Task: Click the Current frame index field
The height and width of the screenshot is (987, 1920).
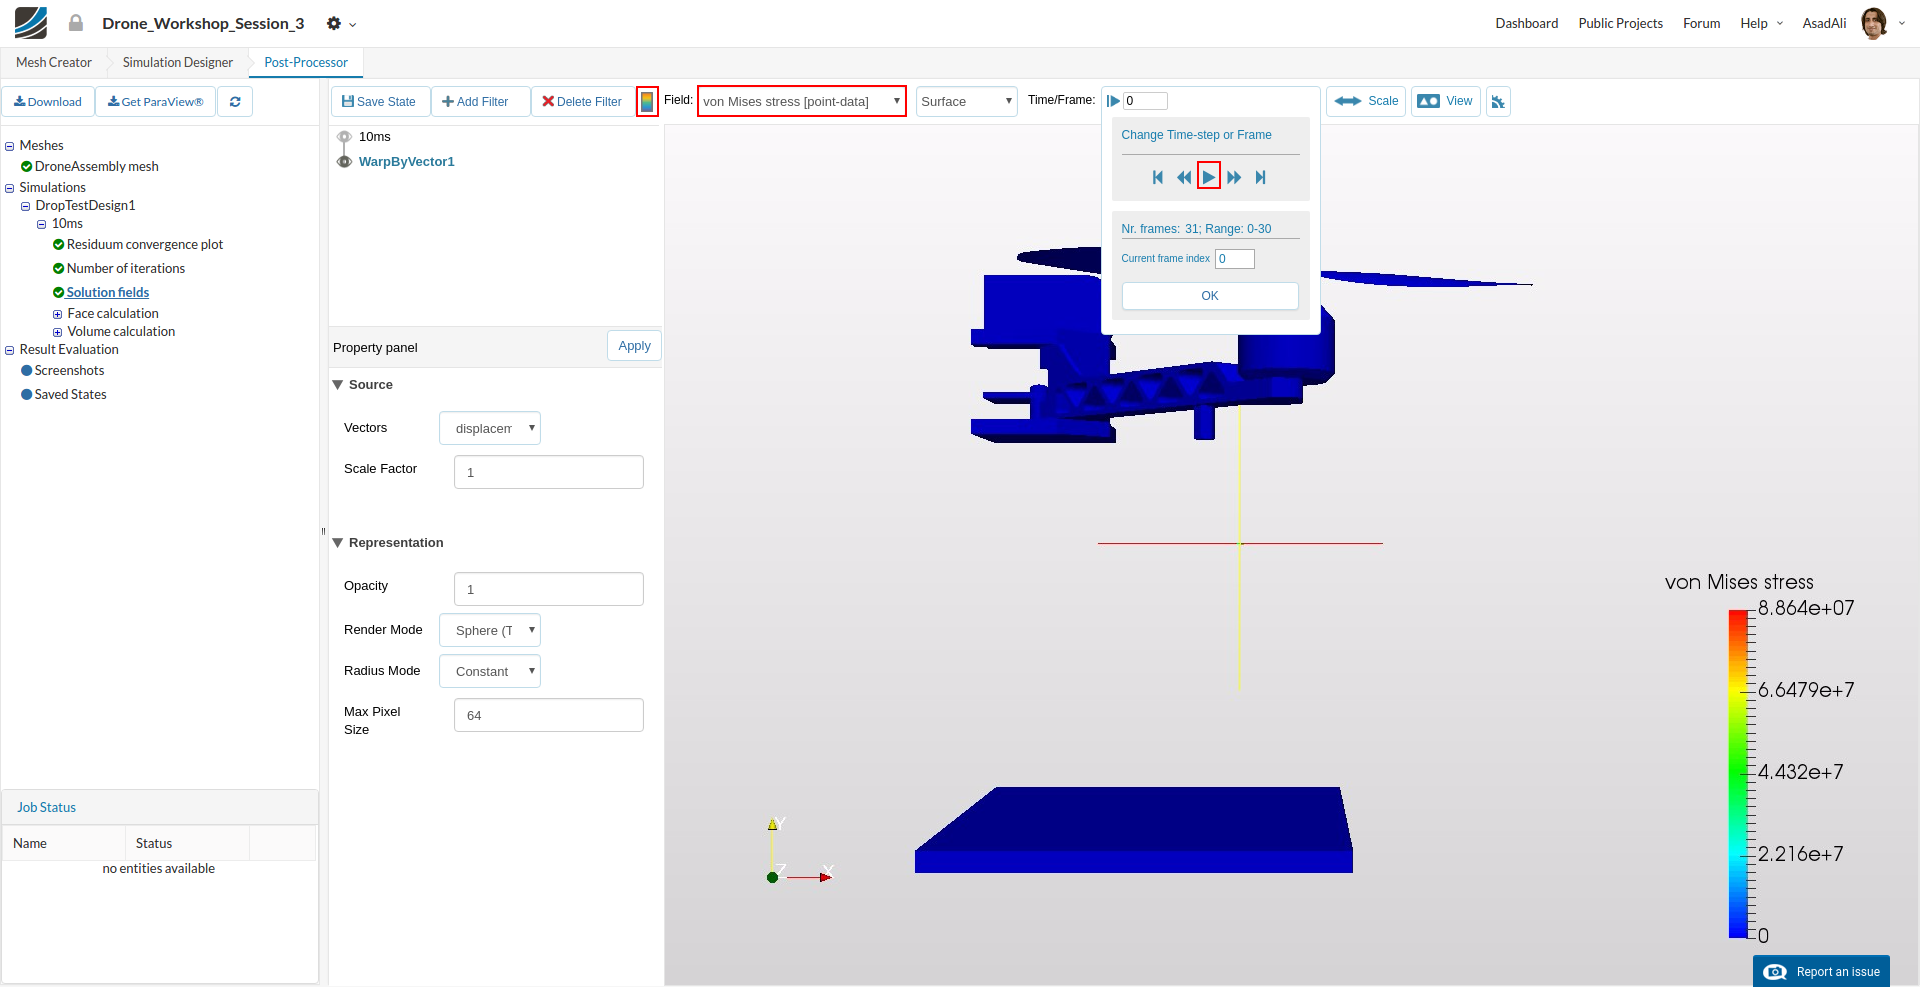Action: [x=1235, y=259]
